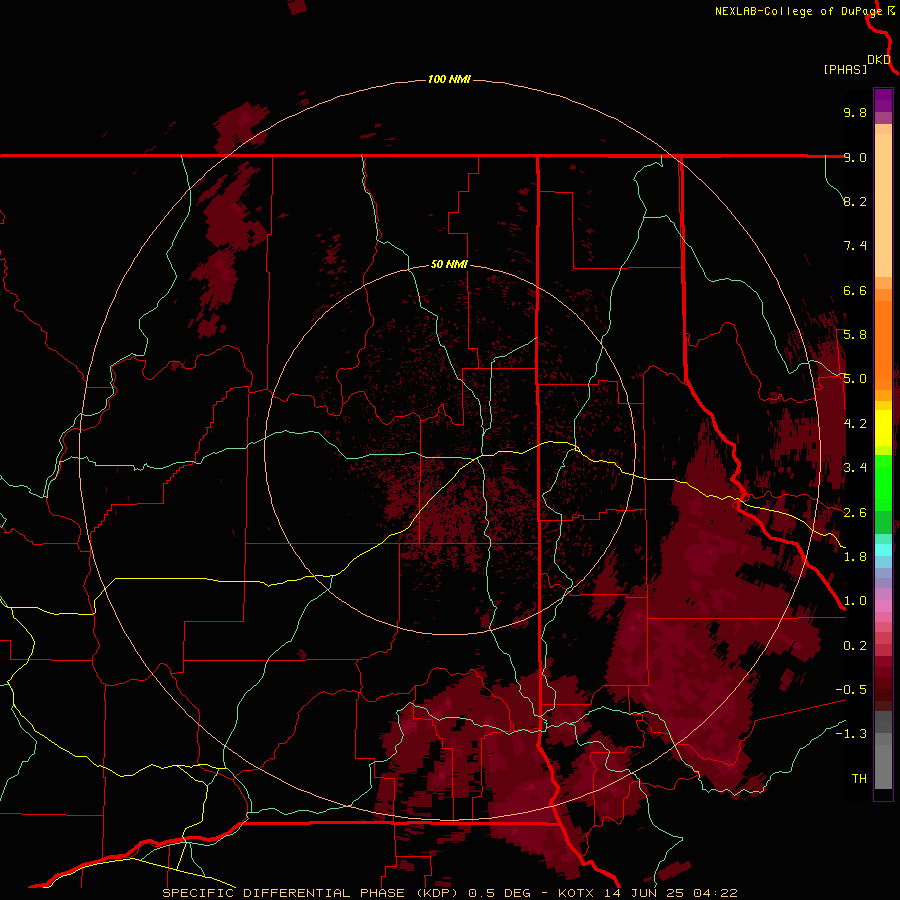Screen dimensions: 900x900
Task: Click the DKD label above the legend
Action: (879, 60)
